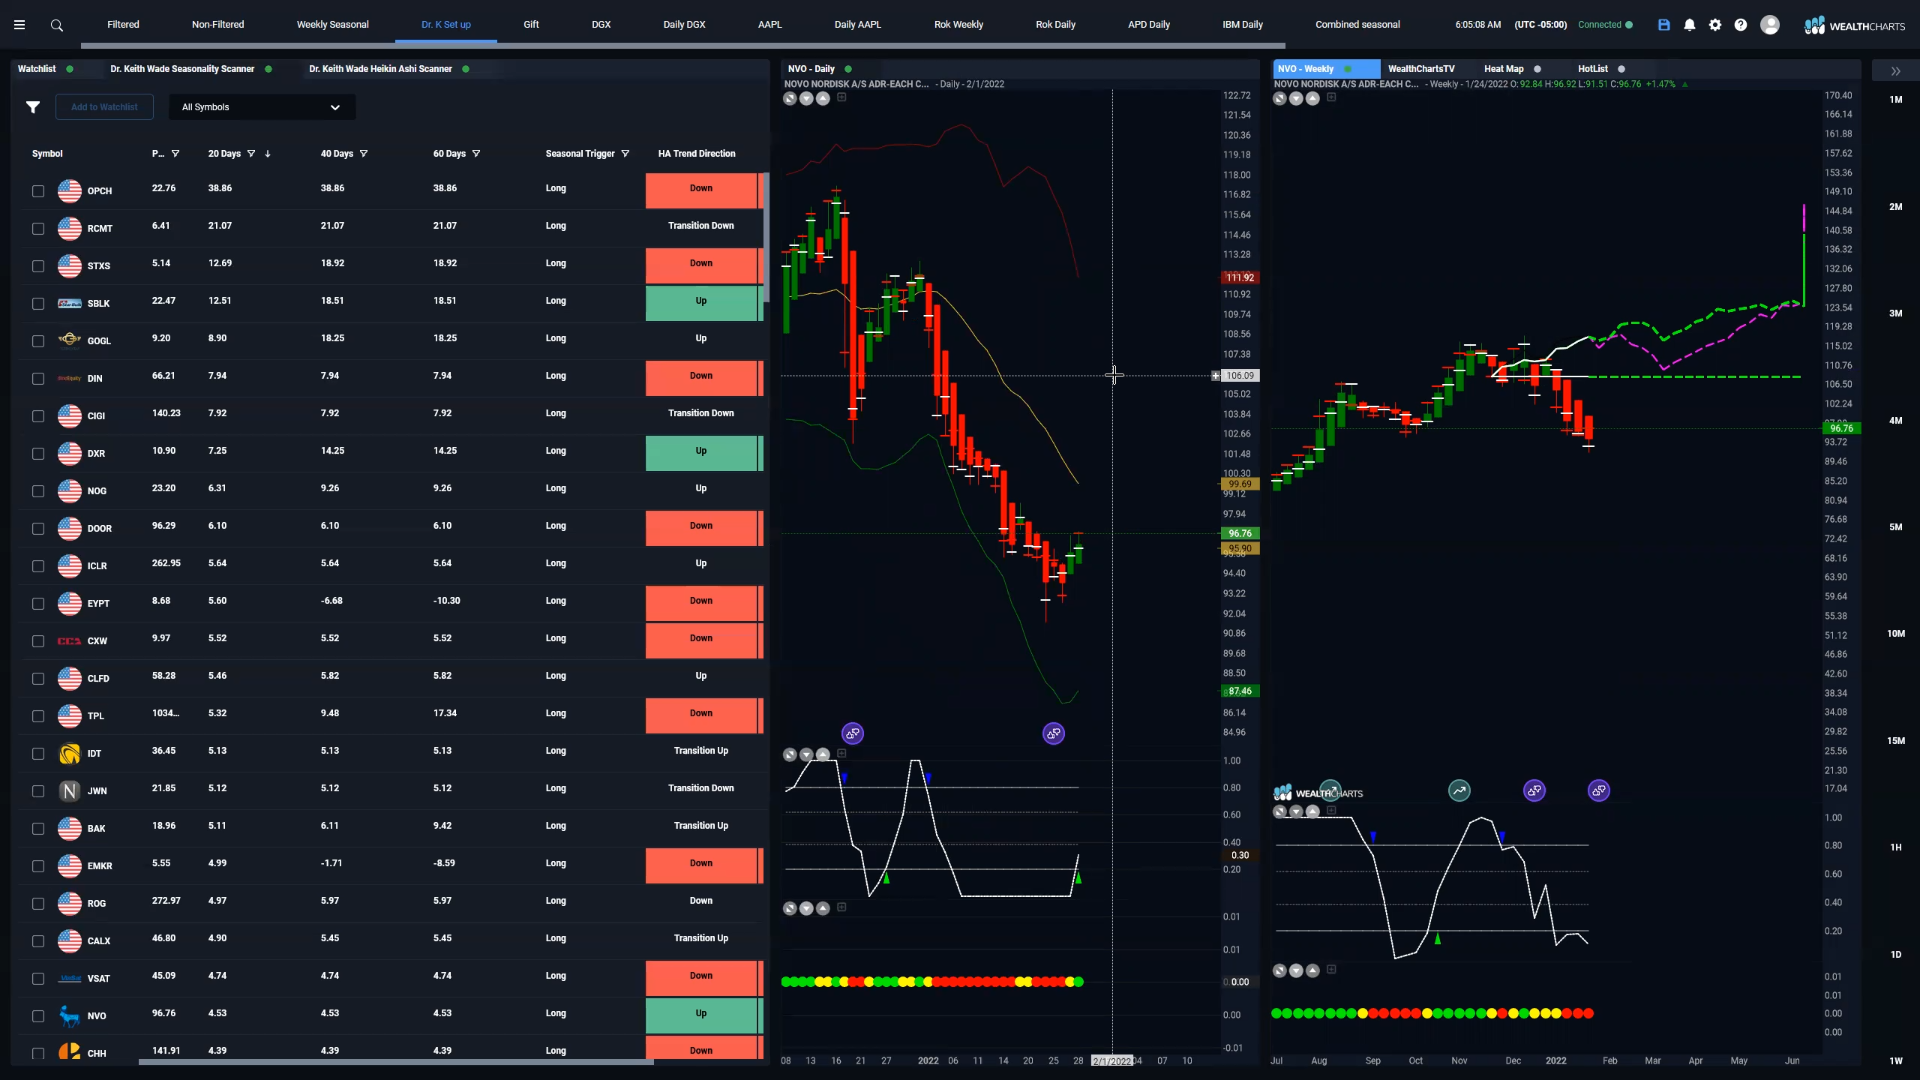The image size is (1920, 1080).
Task: Check the STXS row checkbox
Action: pos(38,266)
